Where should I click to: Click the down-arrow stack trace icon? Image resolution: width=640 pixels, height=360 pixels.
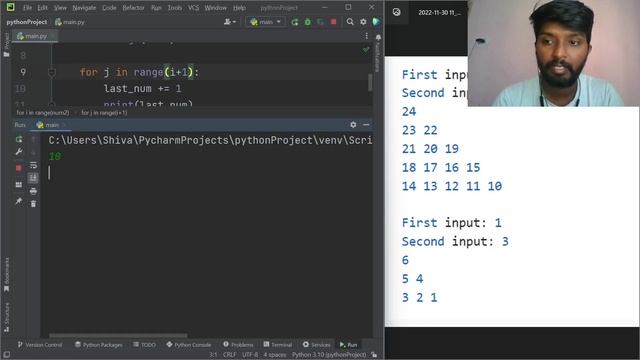pos(33,152)
